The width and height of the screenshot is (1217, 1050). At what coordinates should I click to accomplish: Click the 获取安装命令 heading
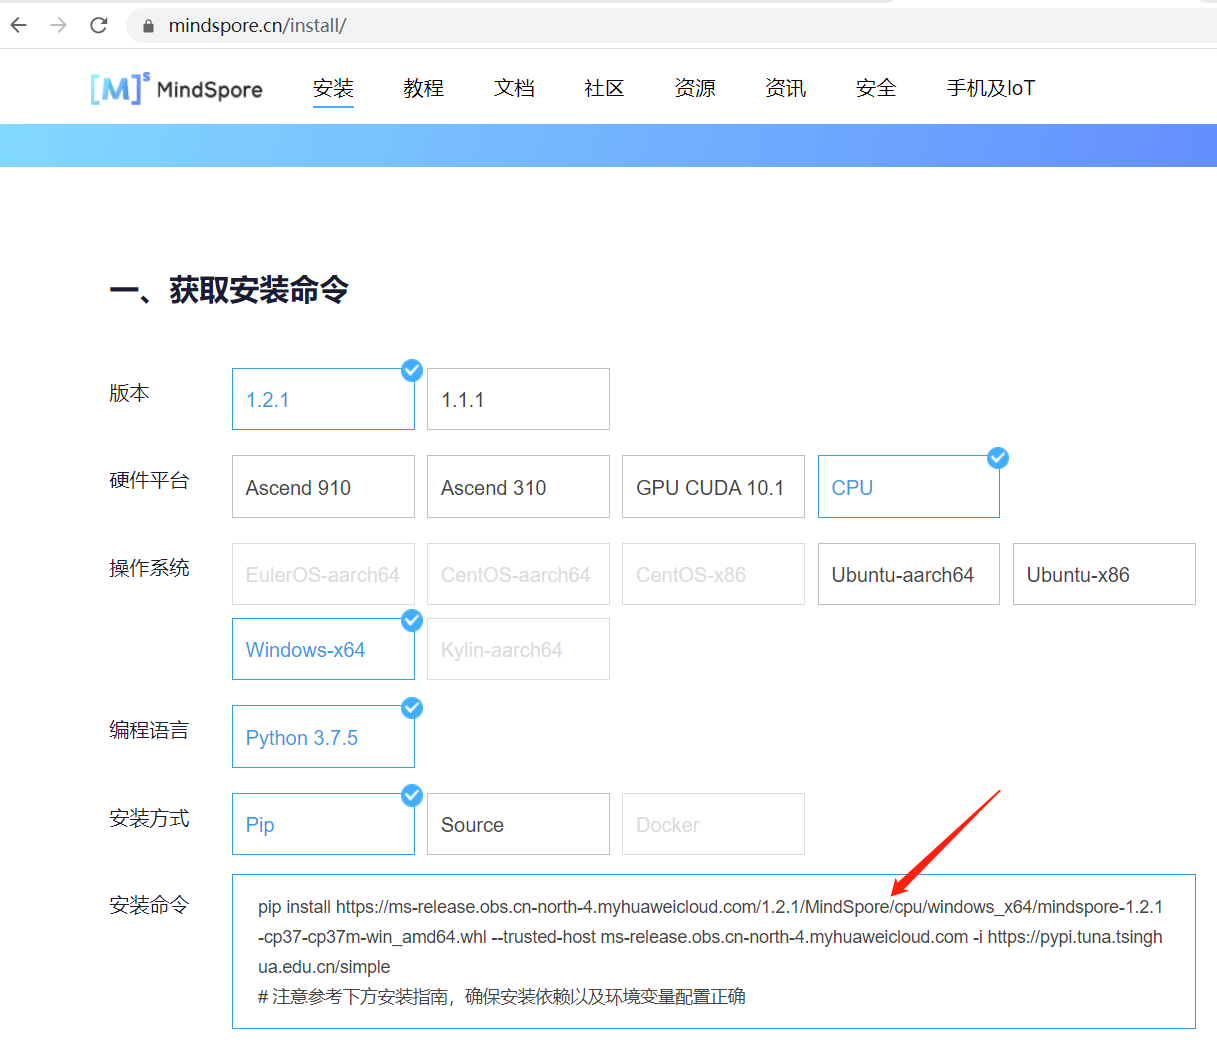(x=229, y=290)
